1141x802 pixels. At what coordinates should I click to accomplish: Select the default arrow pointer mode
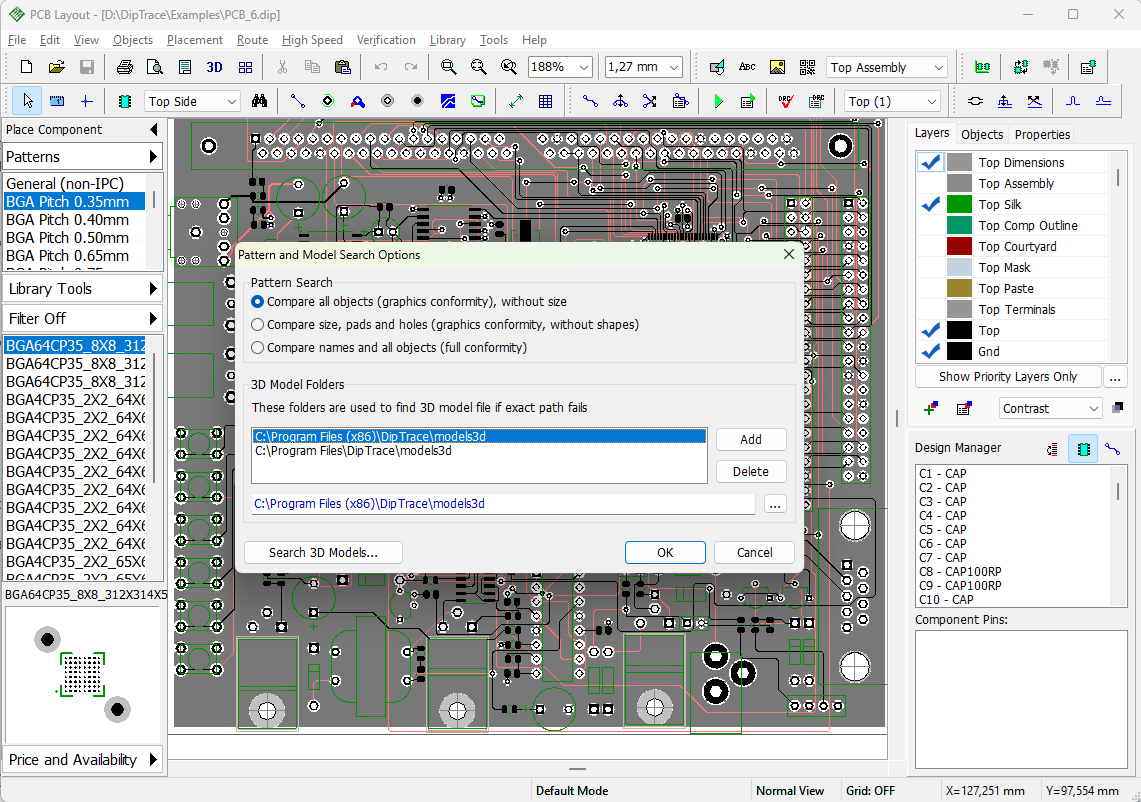coord(27,101)
